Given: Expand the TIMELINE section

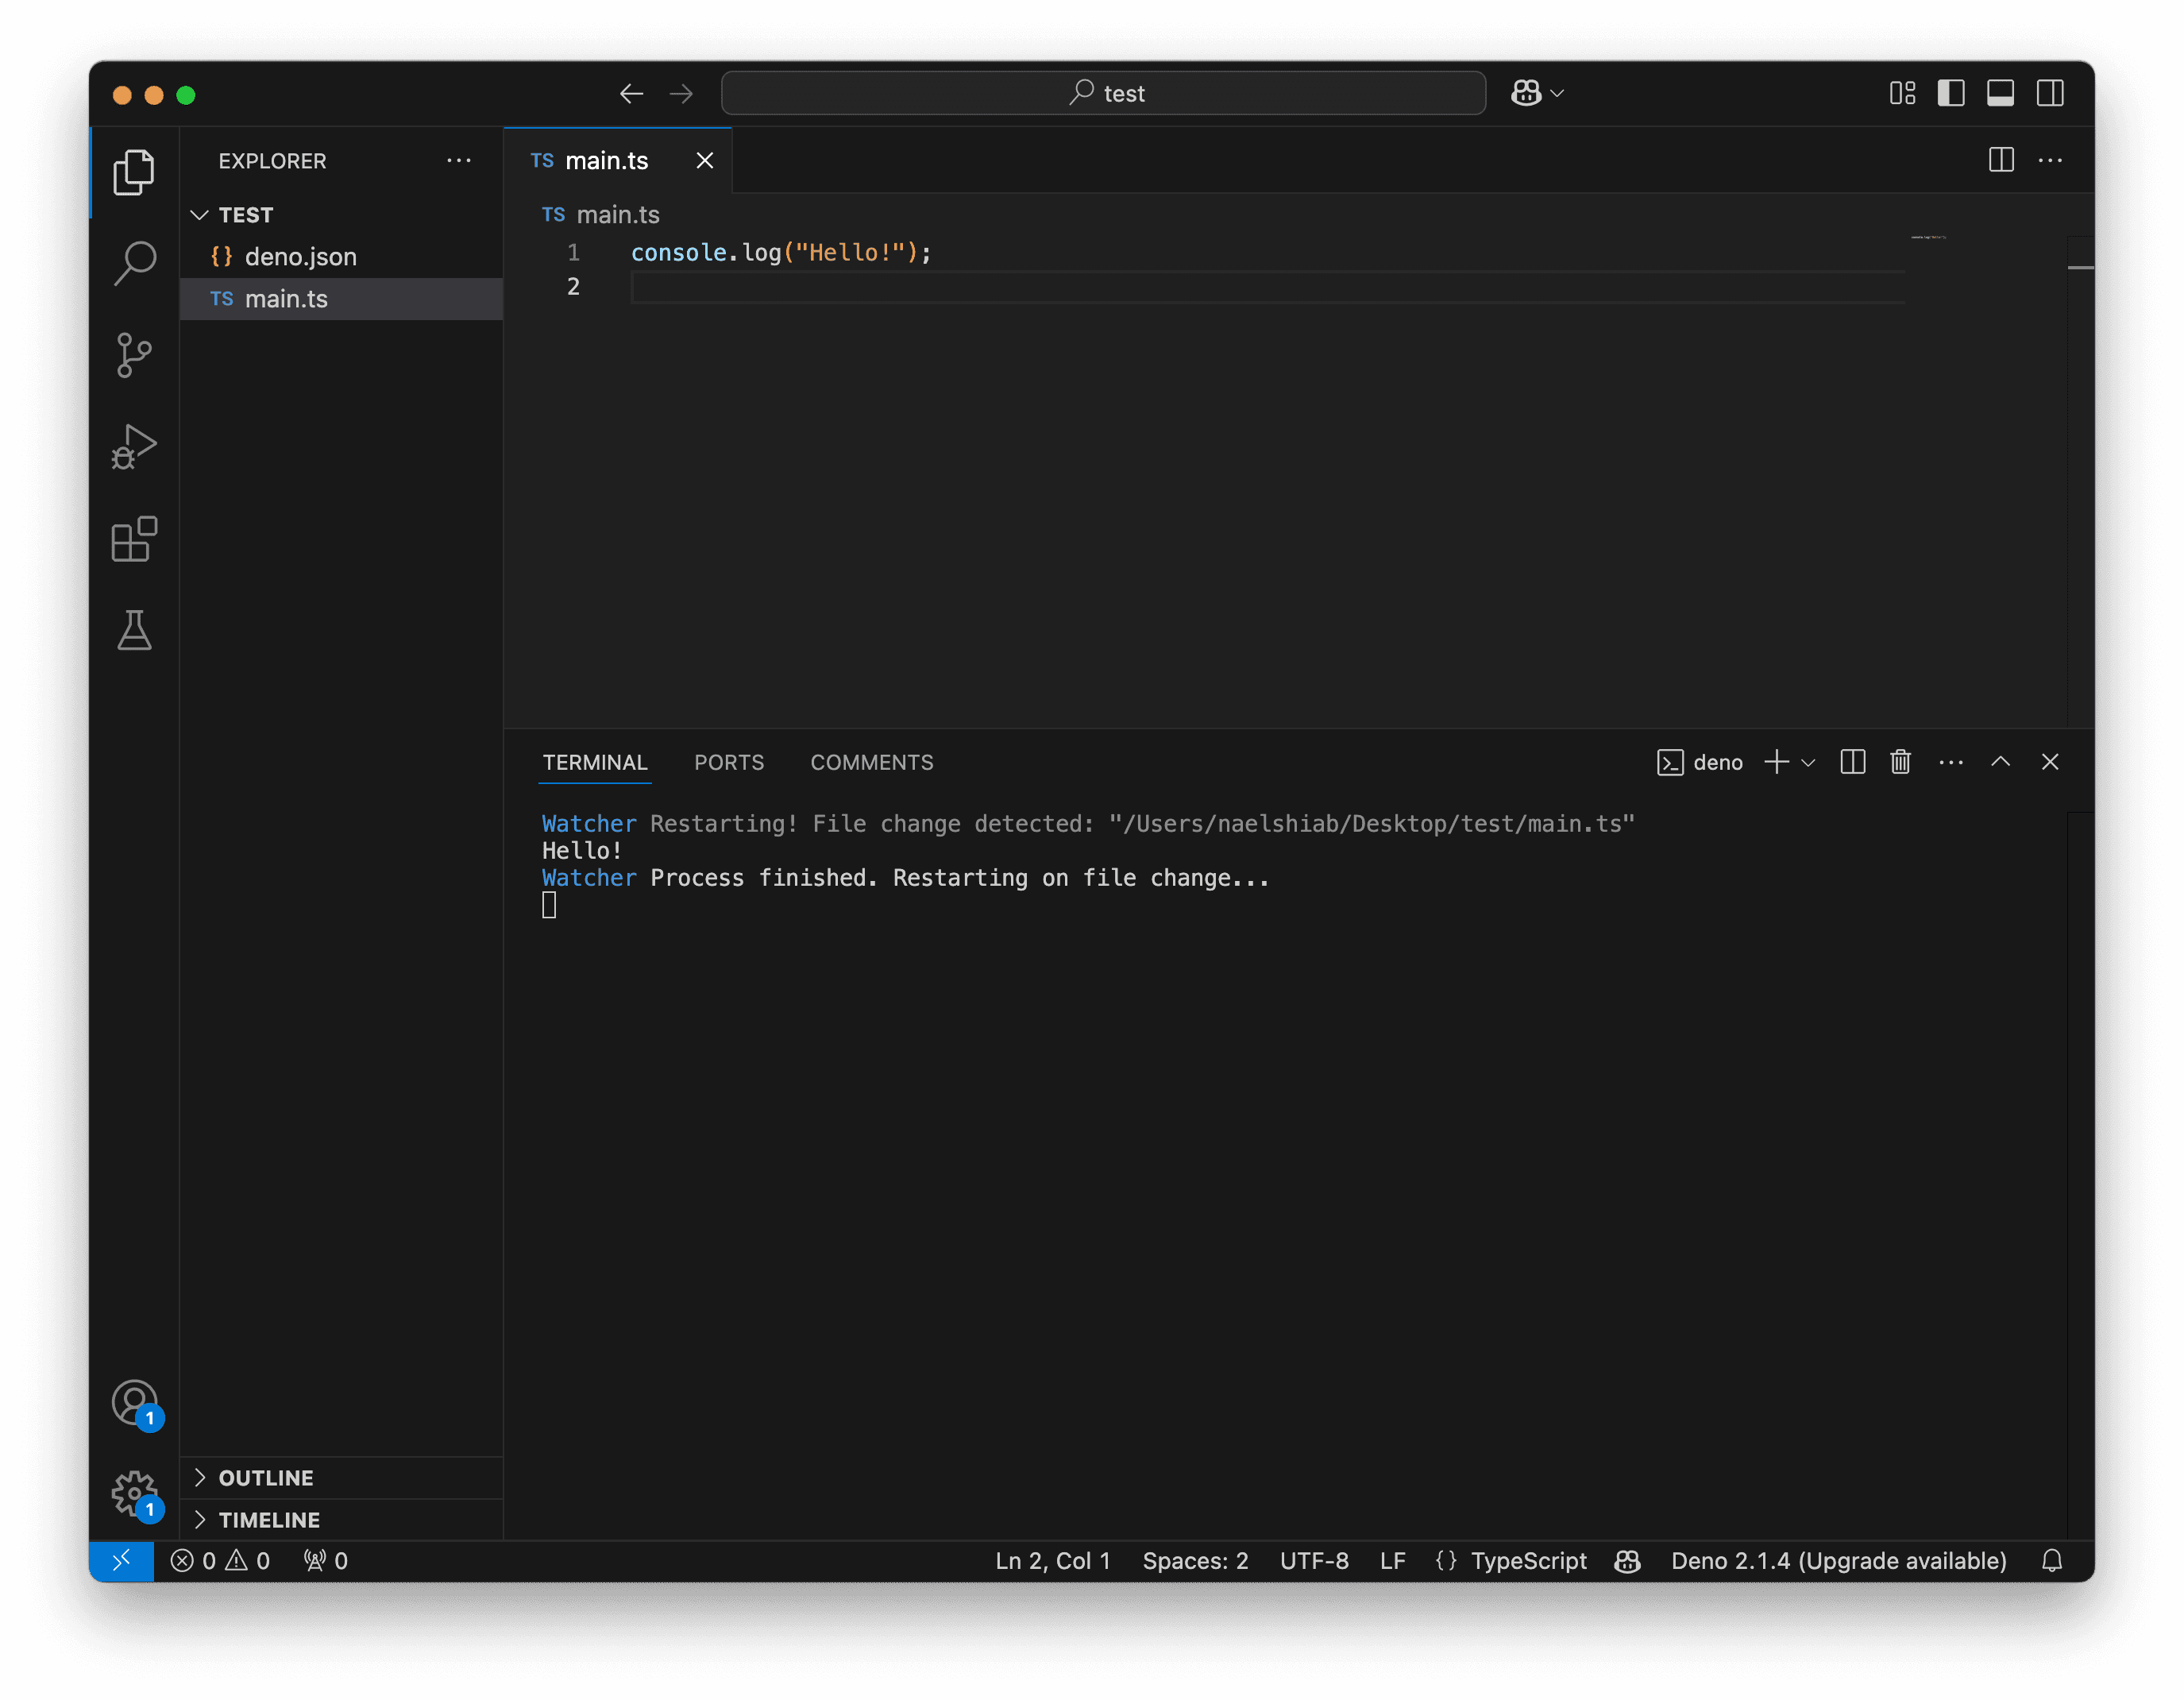Looking at the screenshot, I should point(341,1519).
